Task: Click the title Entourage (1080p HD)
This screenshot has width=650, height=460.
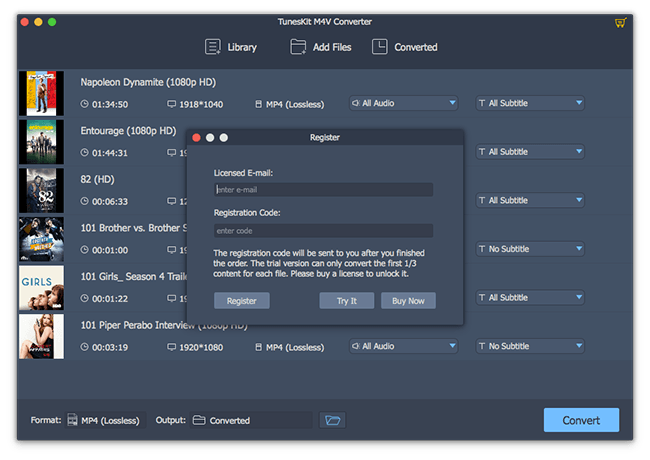Action: click(x=128, y=131)
